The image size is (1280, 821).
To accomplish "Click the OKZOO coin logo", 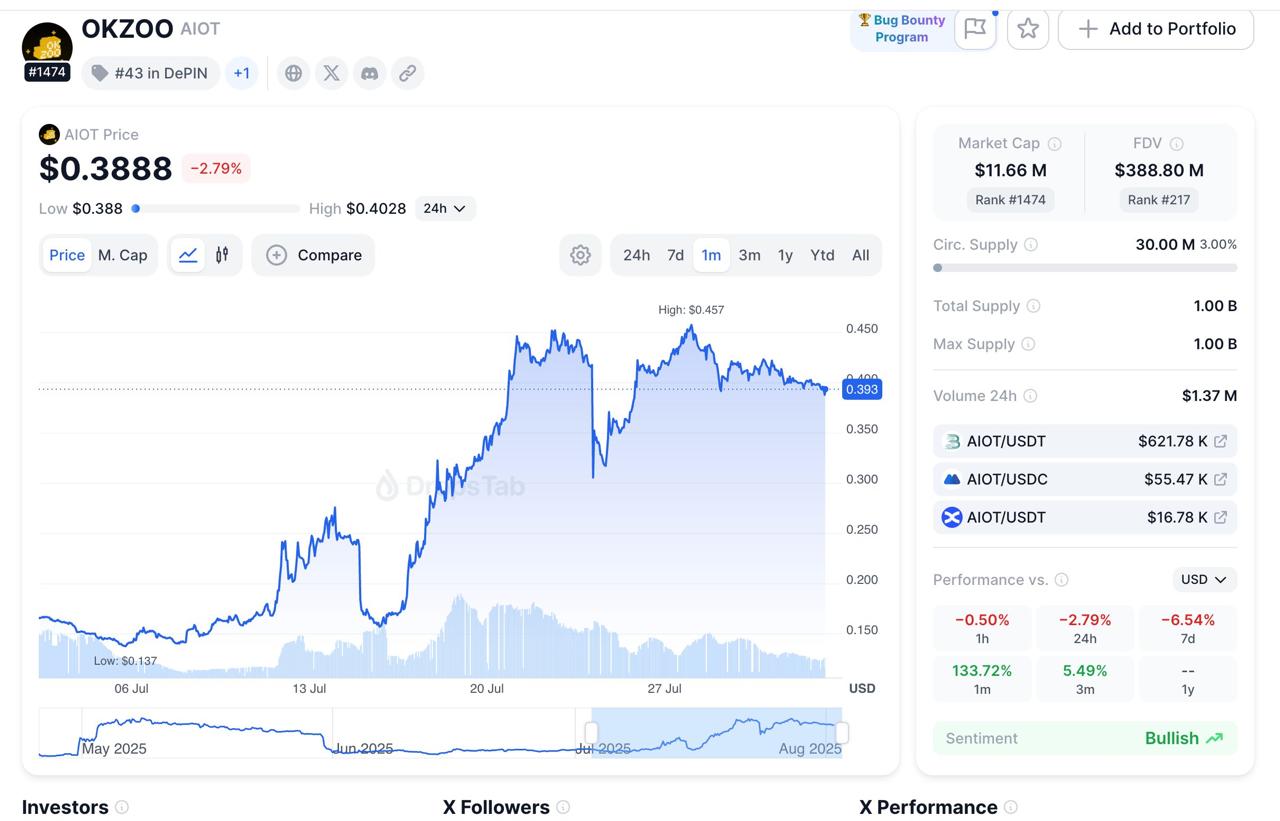I will point(46,45).
